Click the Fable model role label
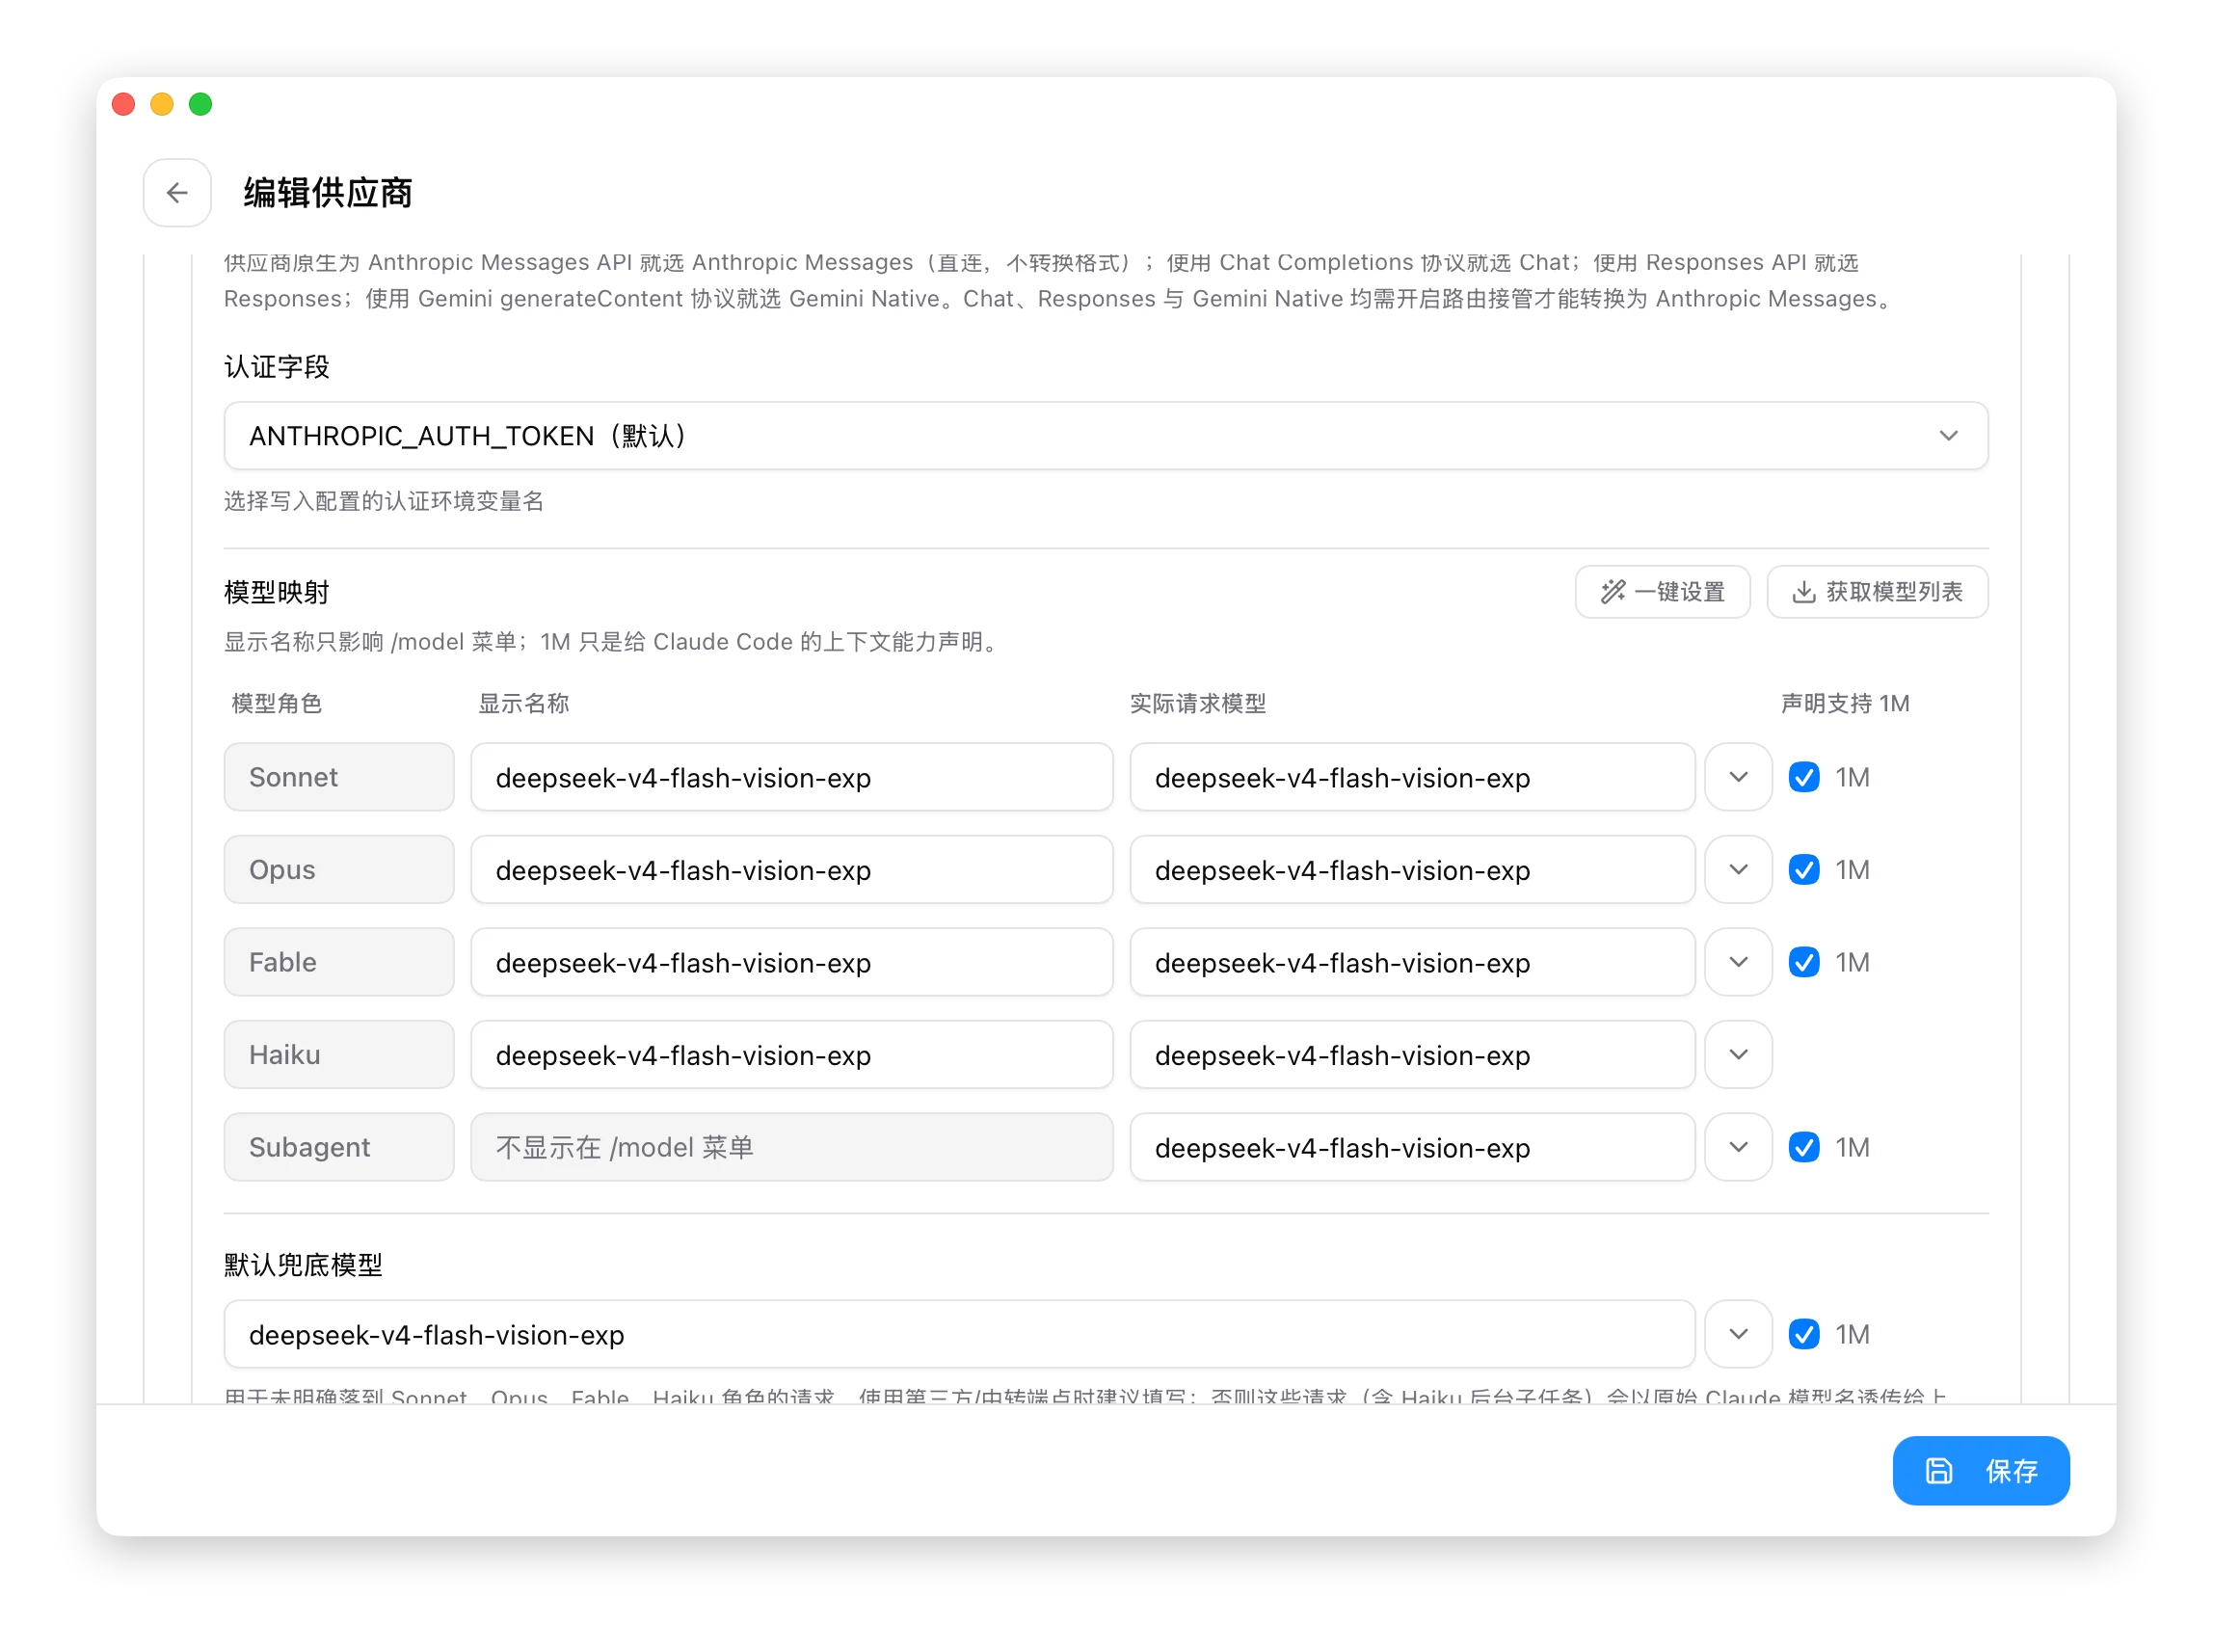Viewport: 2213px width, 1652px height. (339, 962)
